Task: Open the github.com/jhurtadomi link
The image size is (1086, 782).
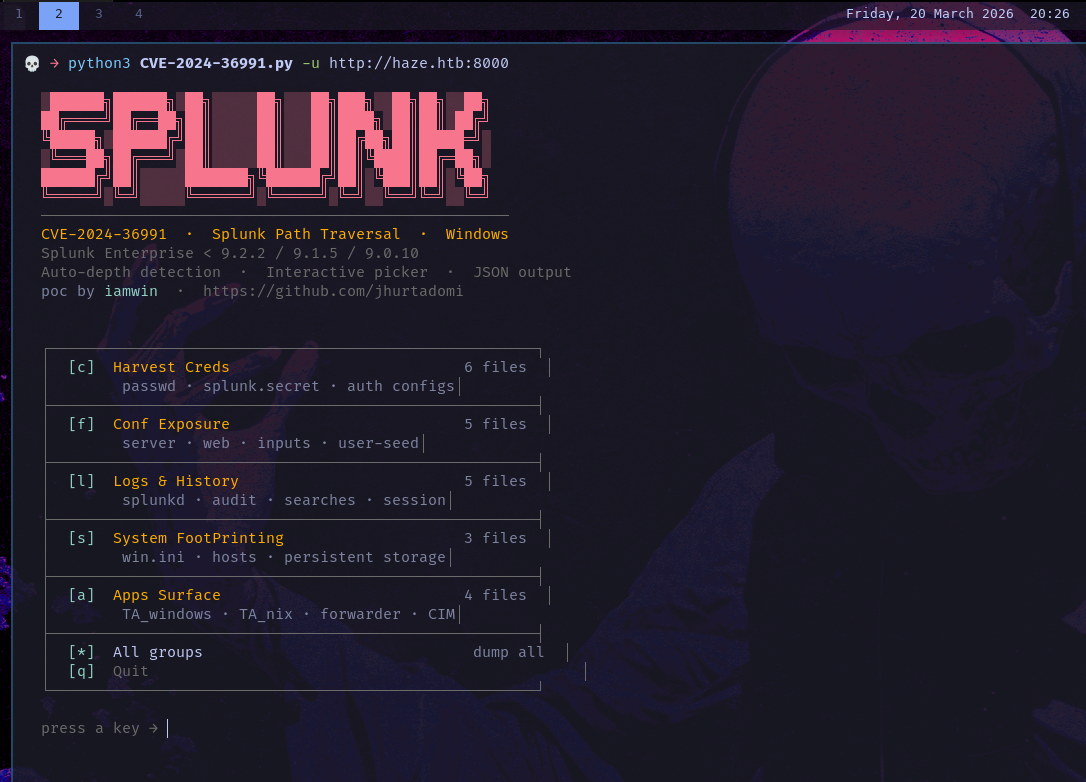Action: [332, 291]
